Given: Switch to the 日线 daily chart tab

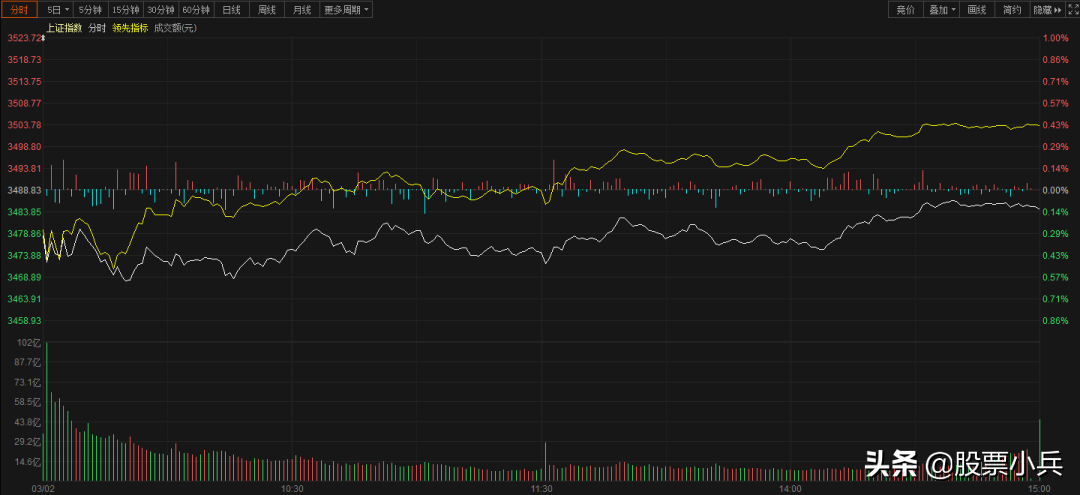Looking at the screenshot, I should 231,9.
